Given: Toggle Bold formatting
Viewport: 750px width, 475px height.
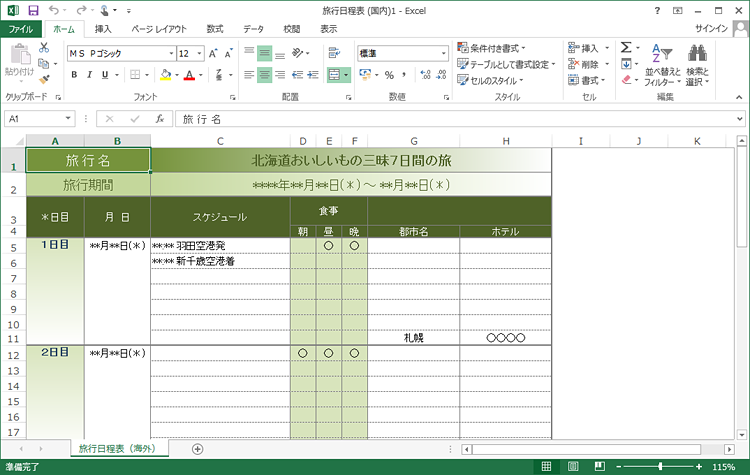Looking at the screenshot, I should [74, 75].
